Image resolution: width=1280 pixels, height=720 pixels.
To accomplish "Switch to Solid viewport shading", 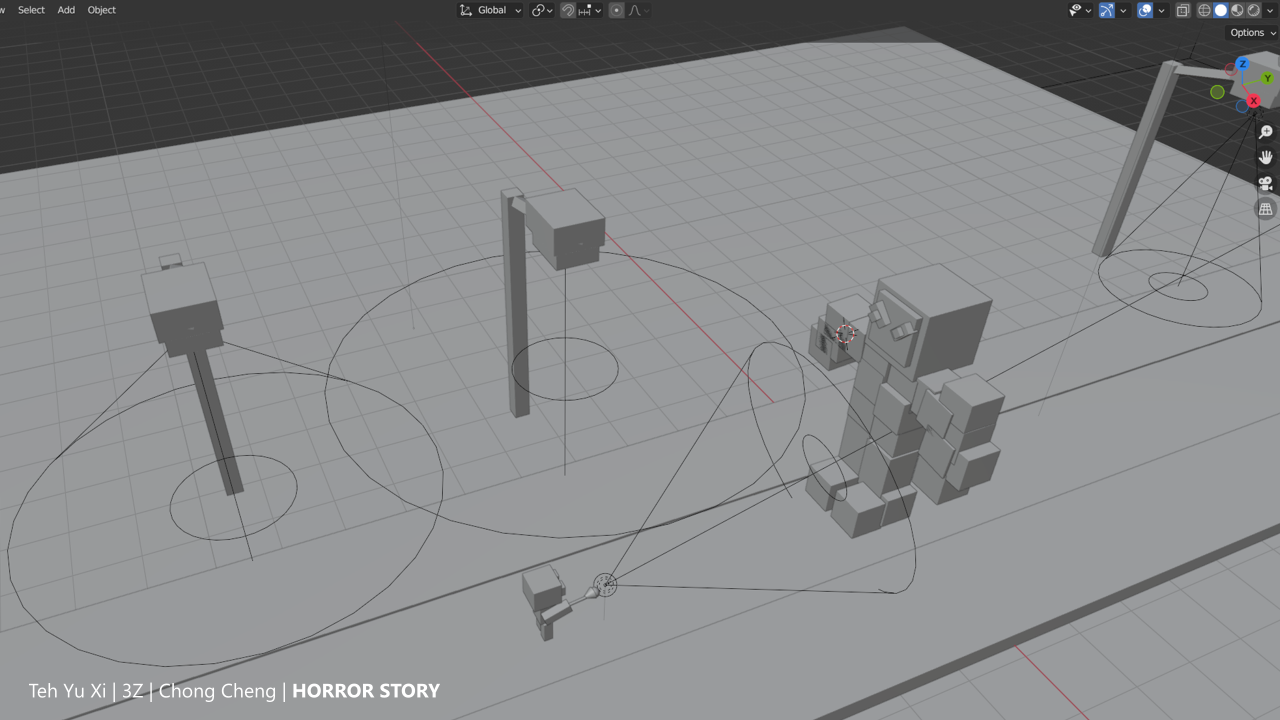I will (x=1221, y=10).
